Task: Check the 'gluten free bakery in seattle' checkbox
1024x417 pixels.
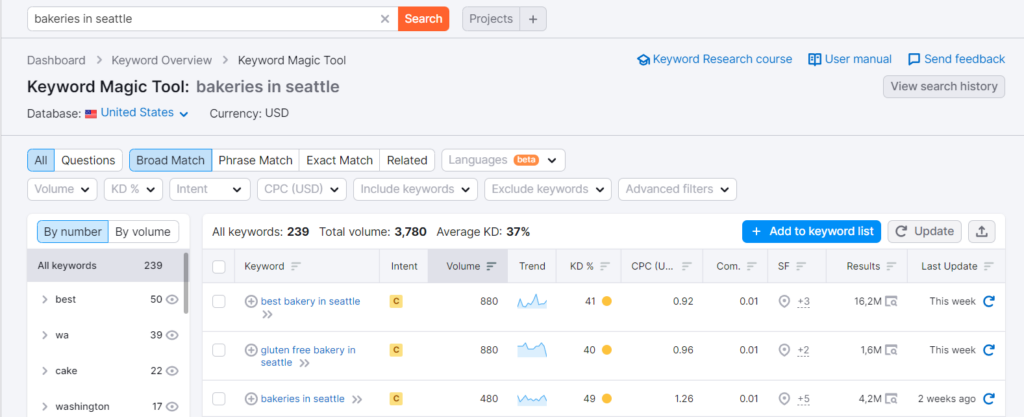Action: point(219,350)
